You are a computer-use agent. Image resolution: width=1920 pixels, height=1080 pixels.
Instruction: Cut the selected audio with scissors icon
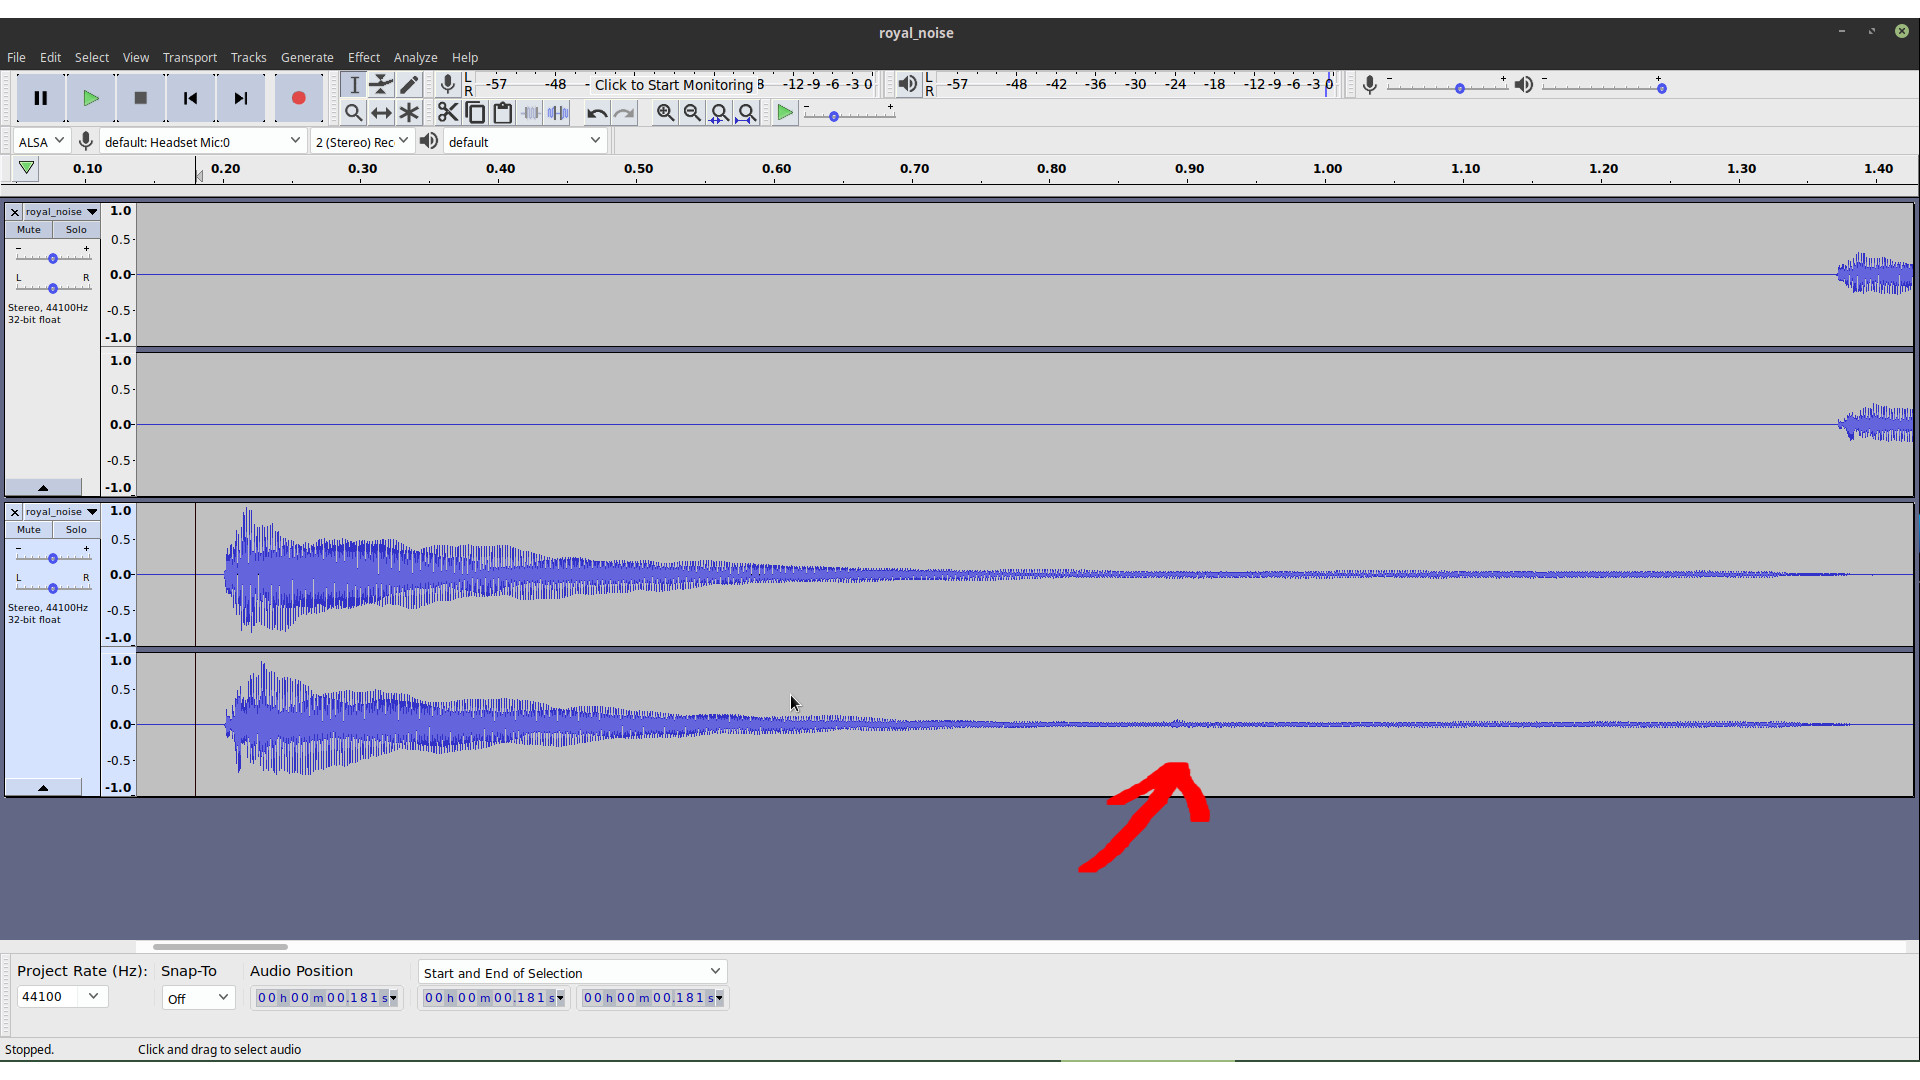tap(447, 112)
